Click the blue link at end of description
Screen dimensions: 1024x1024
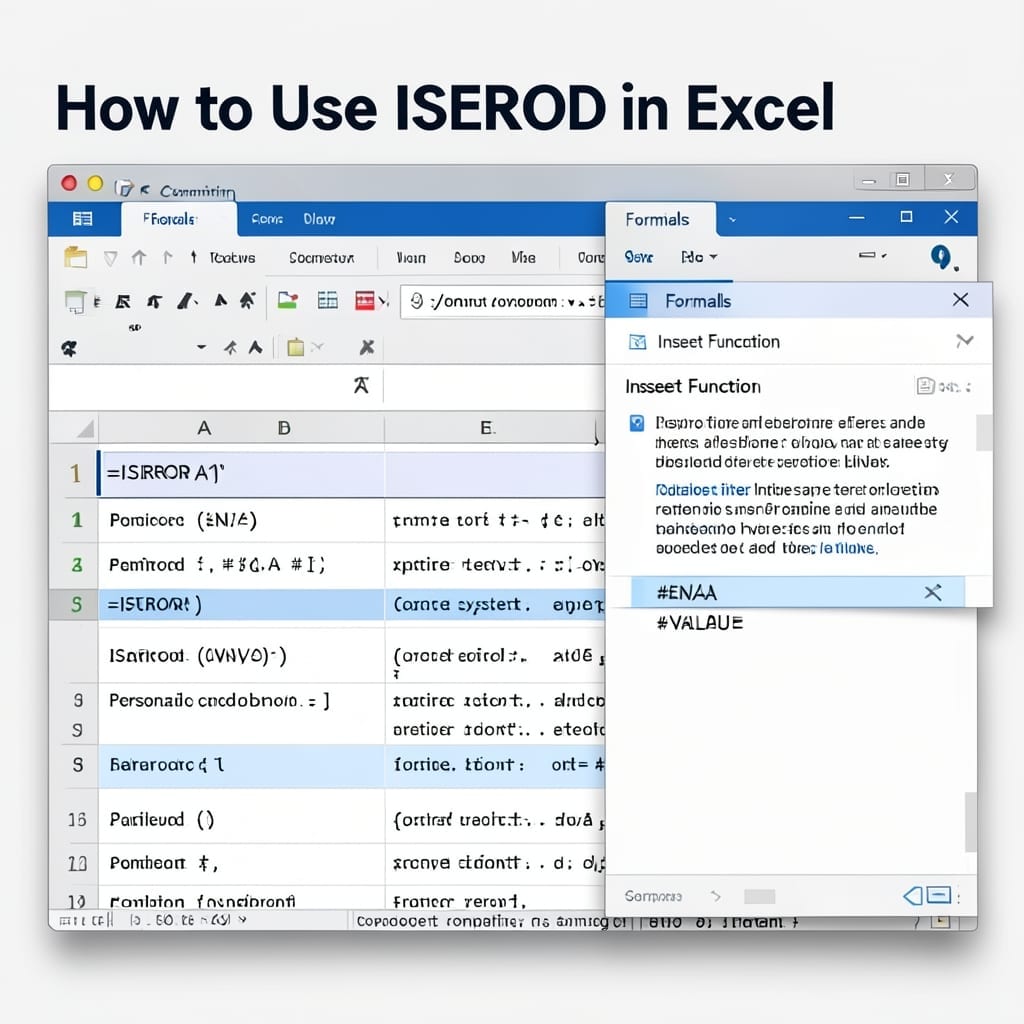(x=848, y=548)
